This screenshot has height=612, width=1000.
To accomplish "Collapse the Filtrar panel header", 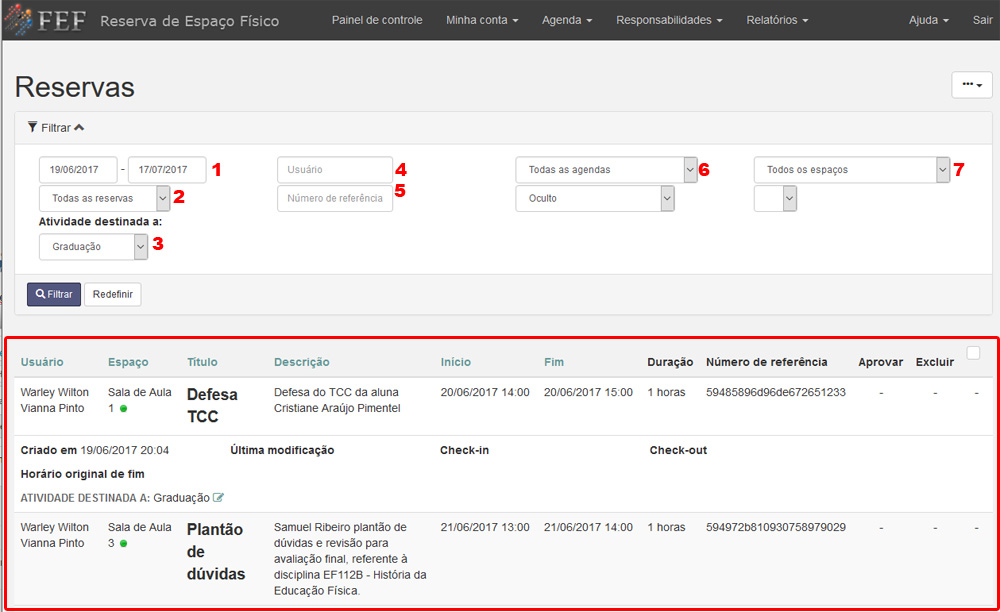I will point(56,128).
